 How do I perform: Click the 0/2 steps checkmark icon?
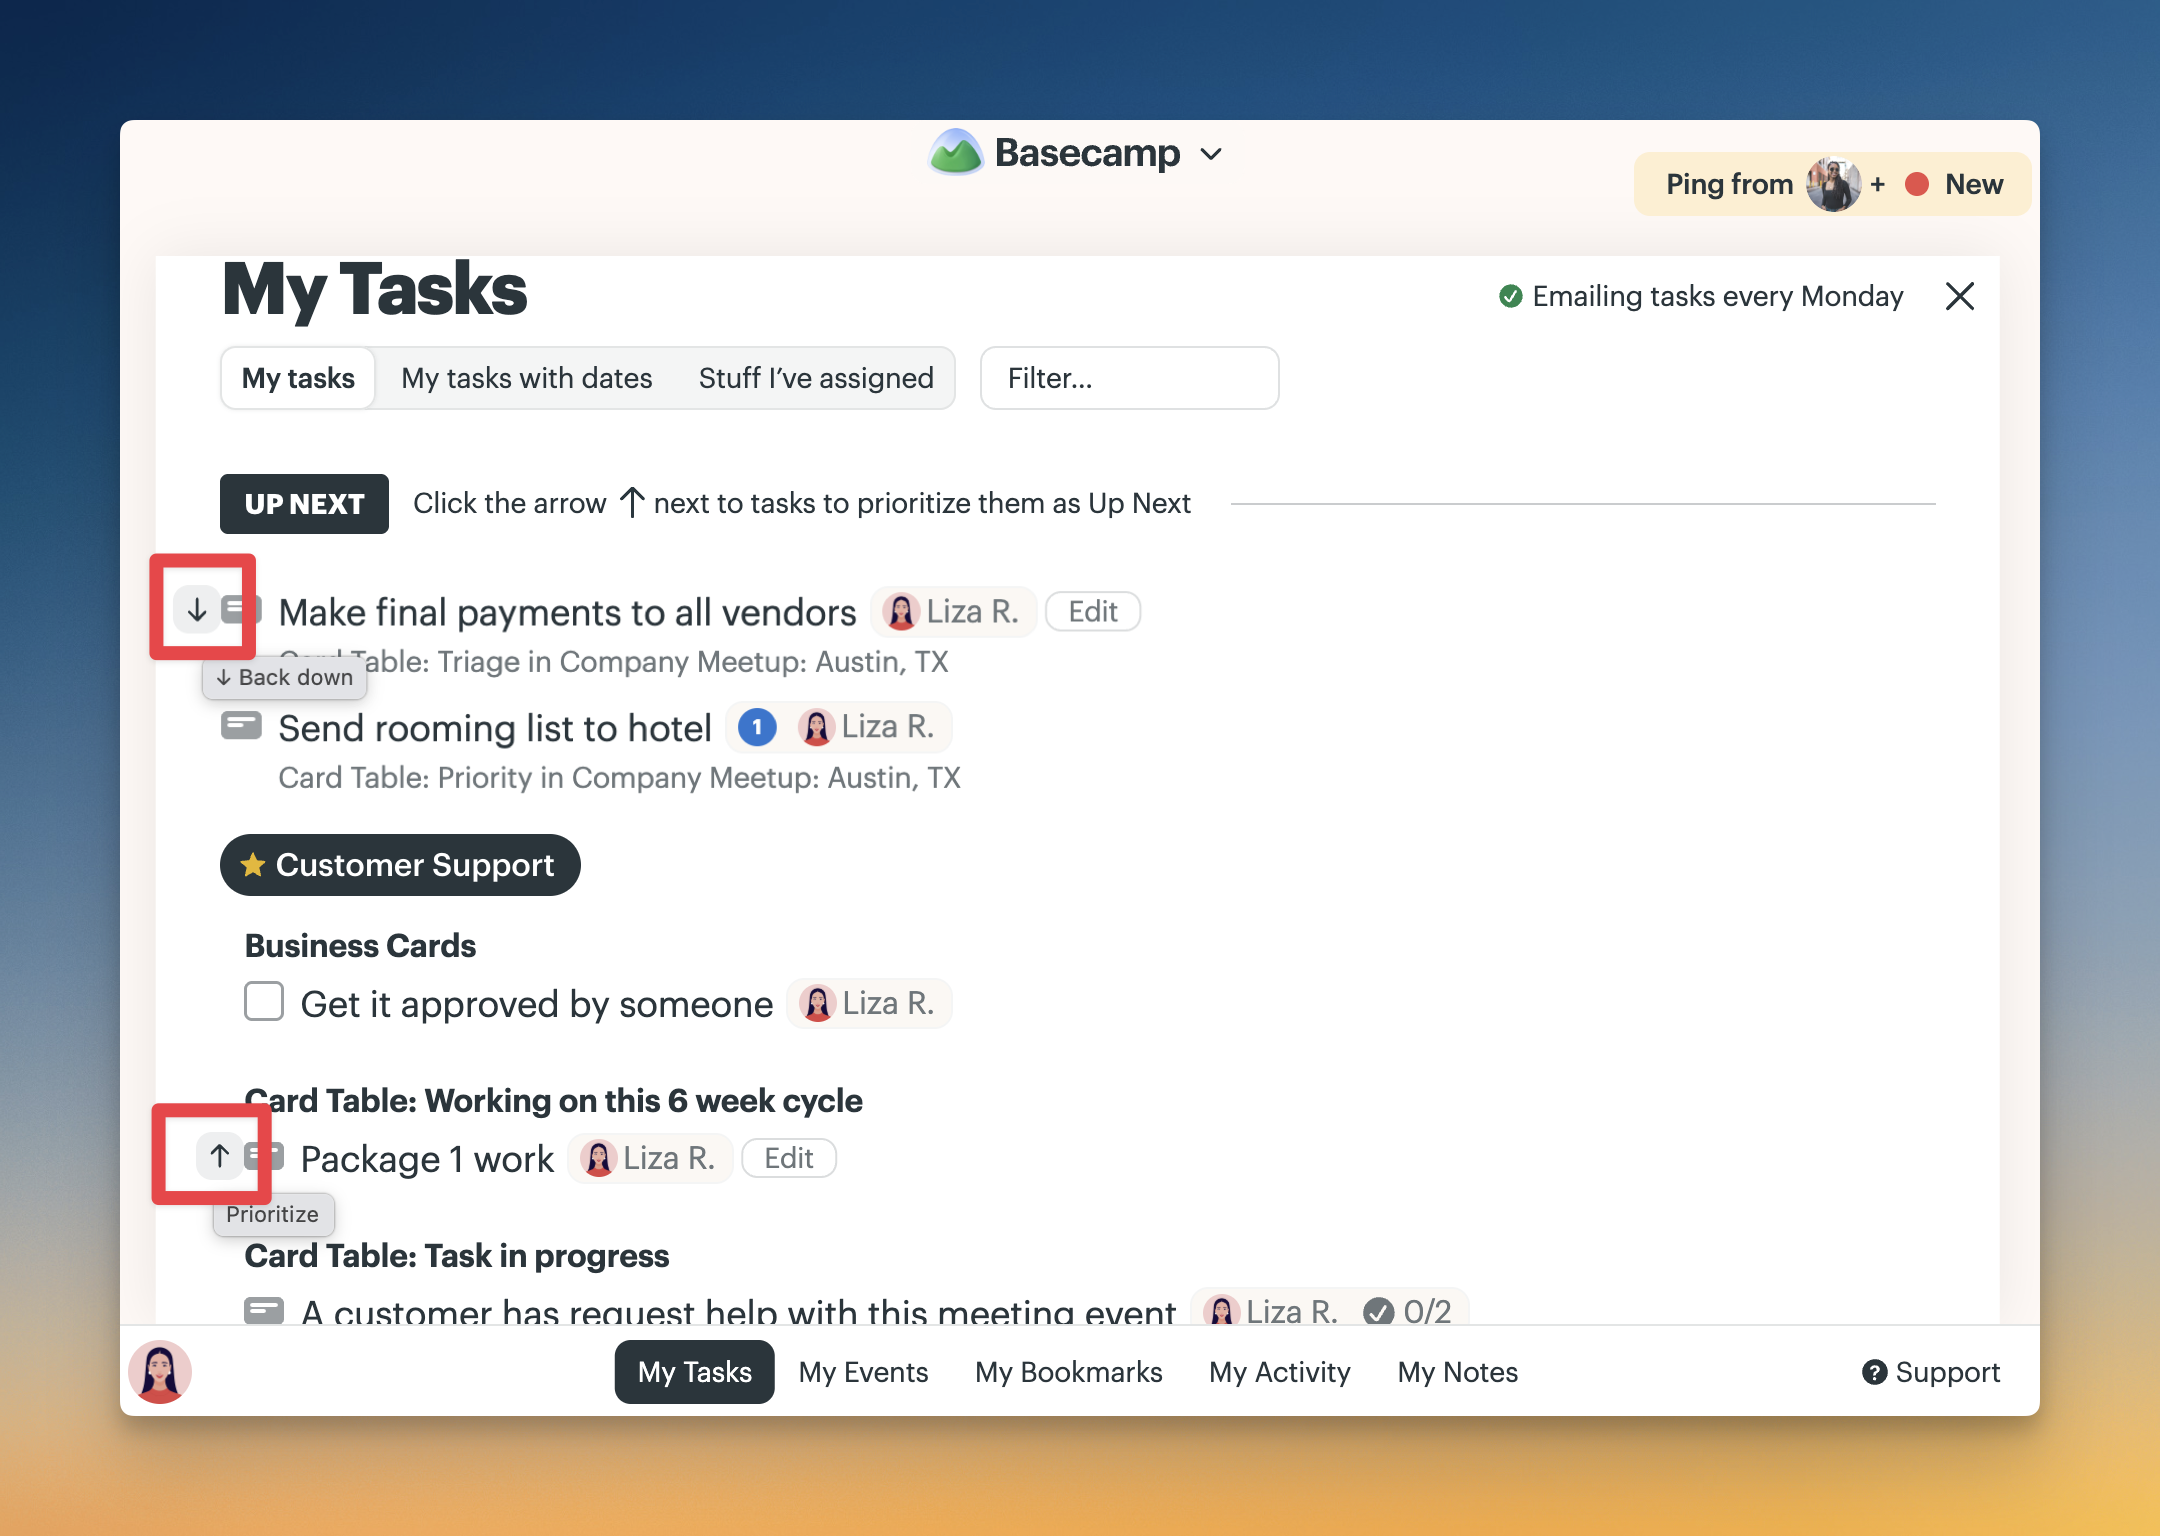click(x=1379, y=1311)
